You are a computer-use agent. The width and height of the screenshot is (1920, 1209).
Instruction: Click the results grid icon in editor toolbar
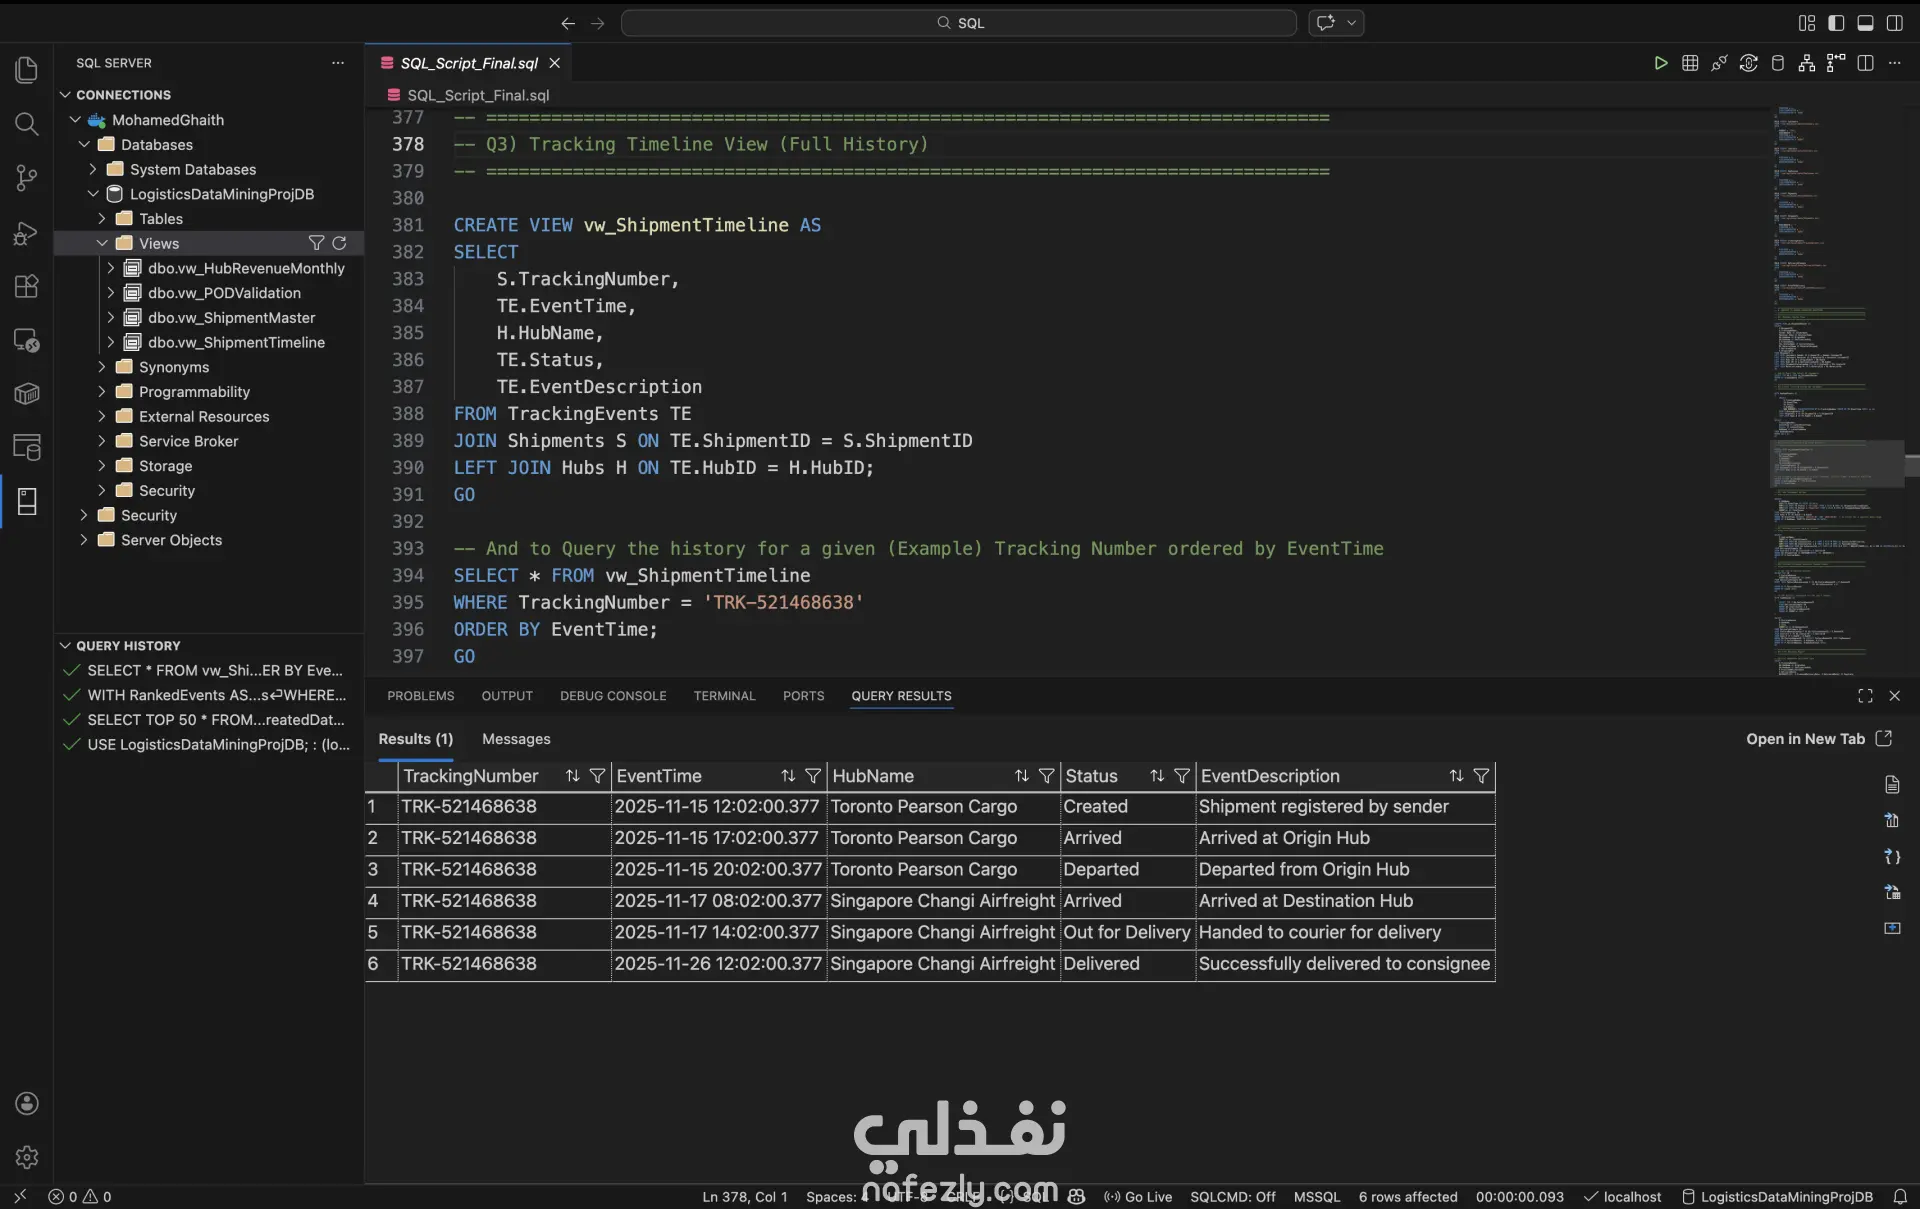[1690, 63]
